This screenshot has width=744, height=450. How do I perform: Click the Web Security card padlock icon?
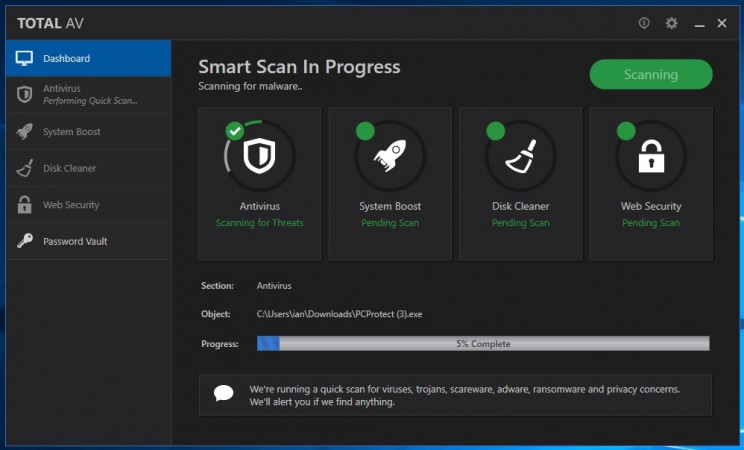click(x=651, y=155)
